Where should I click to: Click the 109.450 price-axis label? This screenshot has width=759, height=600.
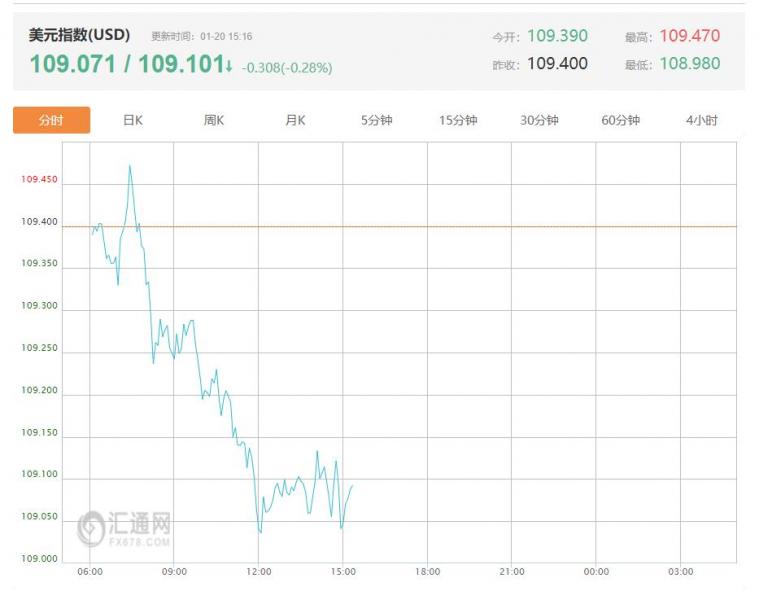pos(40,180)
